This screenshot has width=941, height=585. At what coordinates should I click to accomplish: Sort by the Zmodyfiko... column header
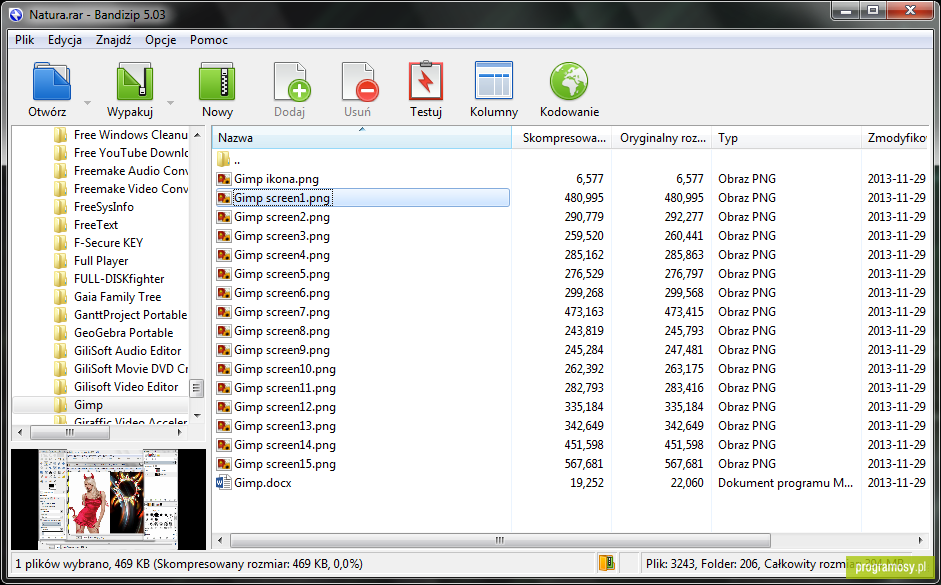pos(896,137)
